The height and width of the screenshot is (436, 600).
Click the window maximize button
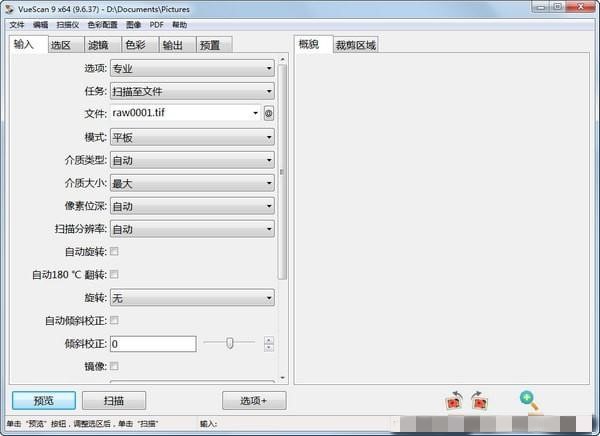(558, 7)
